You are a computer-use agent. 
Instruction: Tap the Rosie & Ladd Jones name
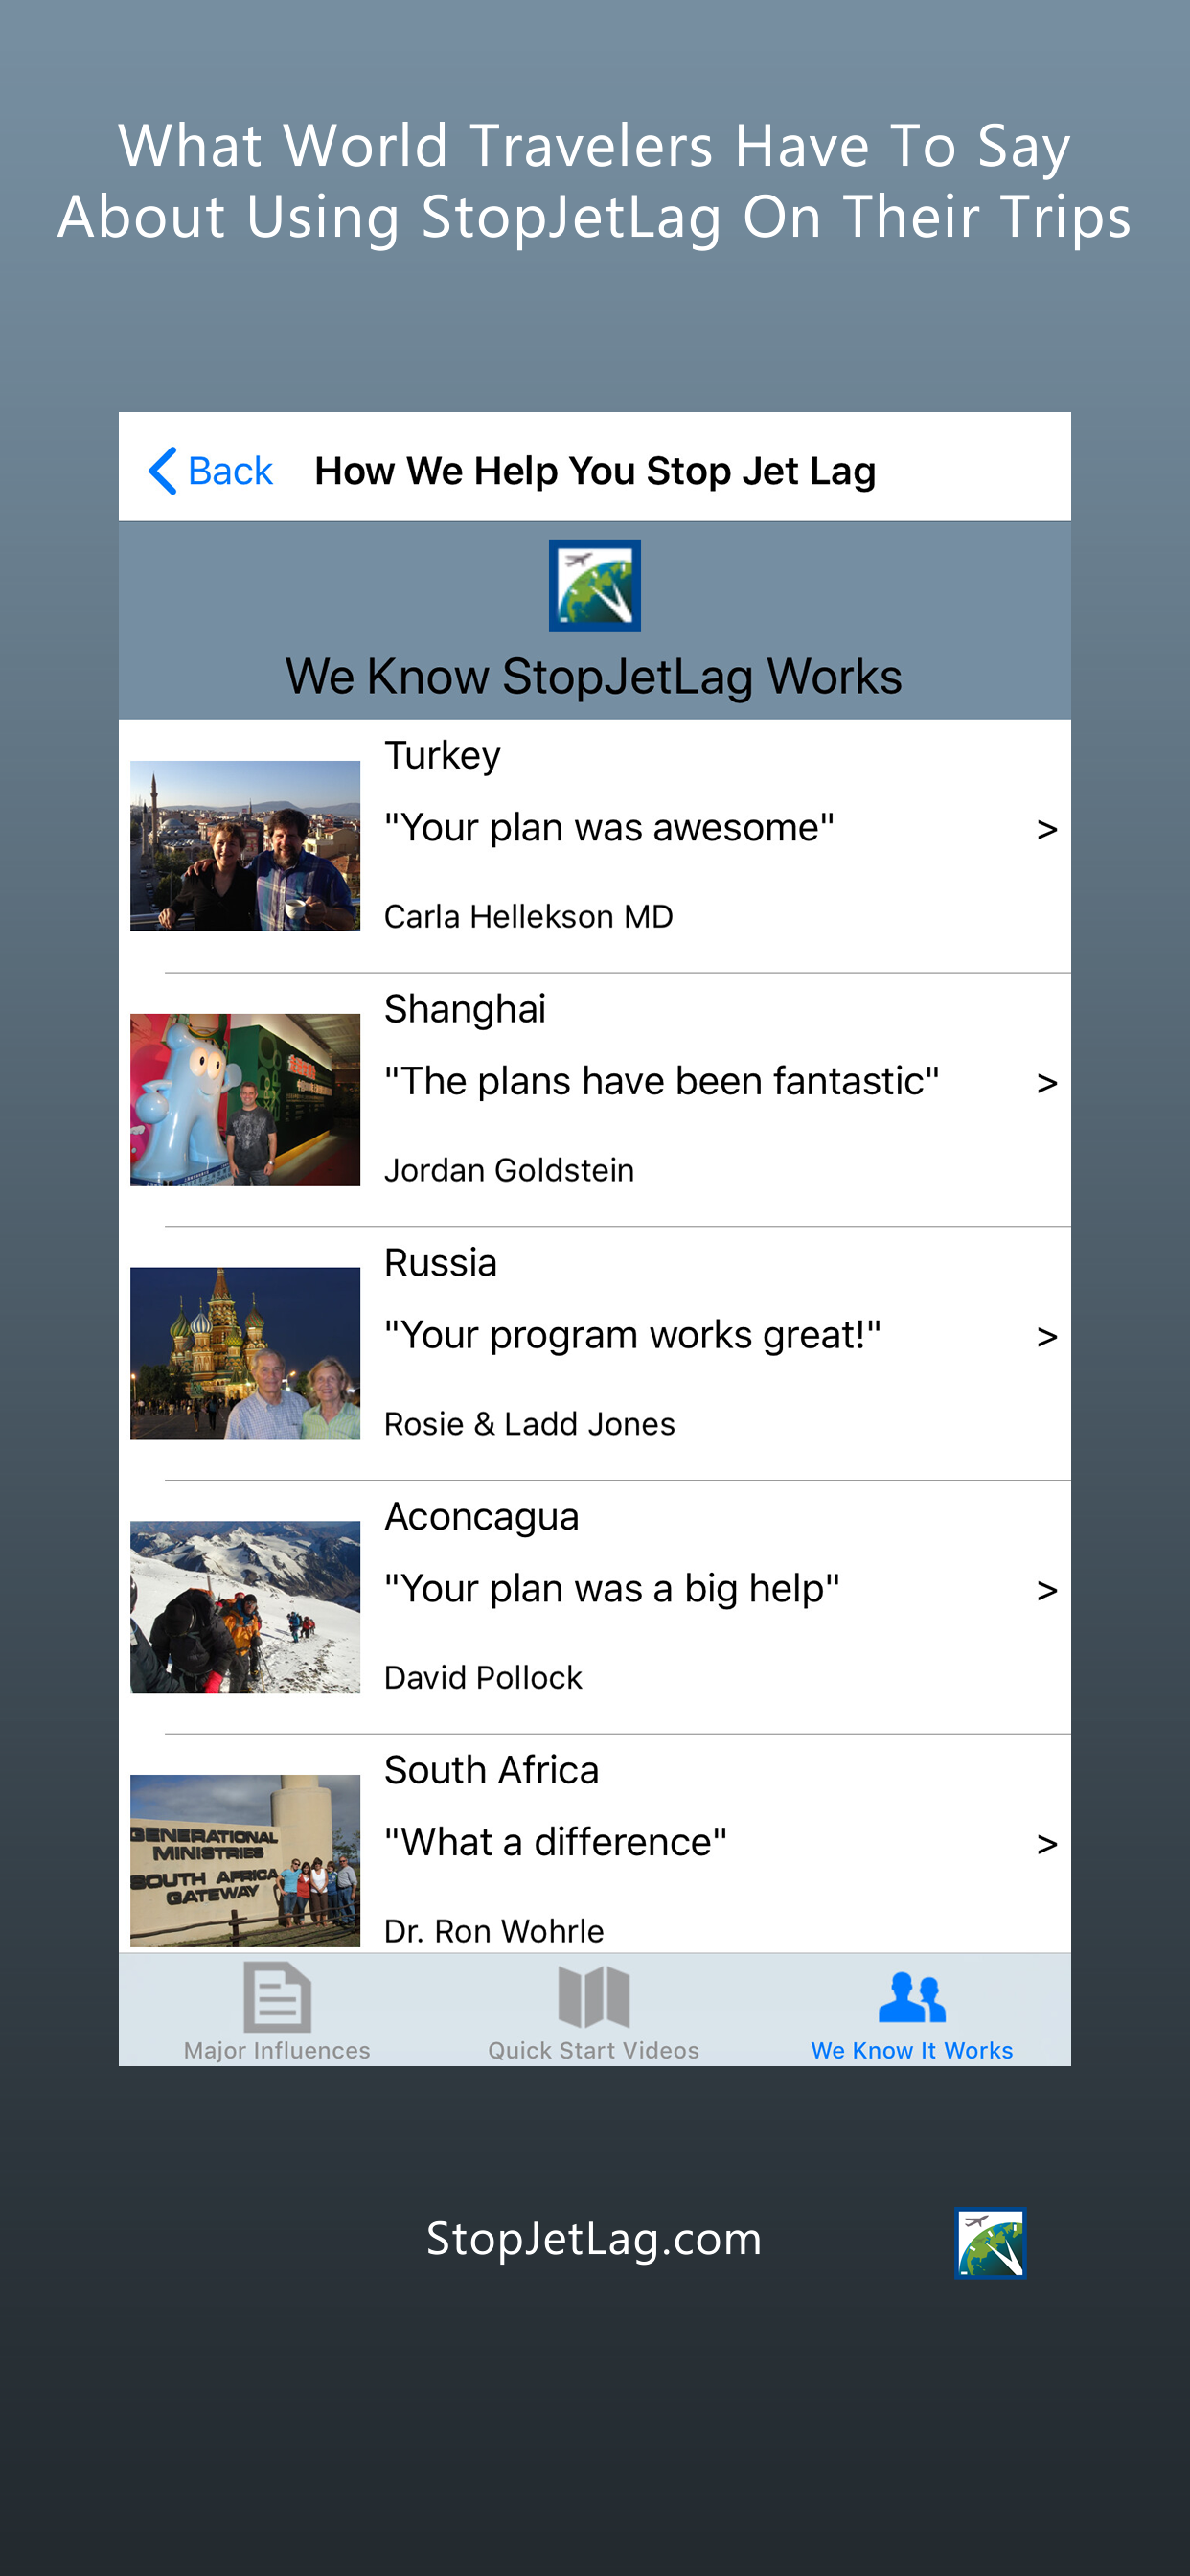[x=530, y=1424]
